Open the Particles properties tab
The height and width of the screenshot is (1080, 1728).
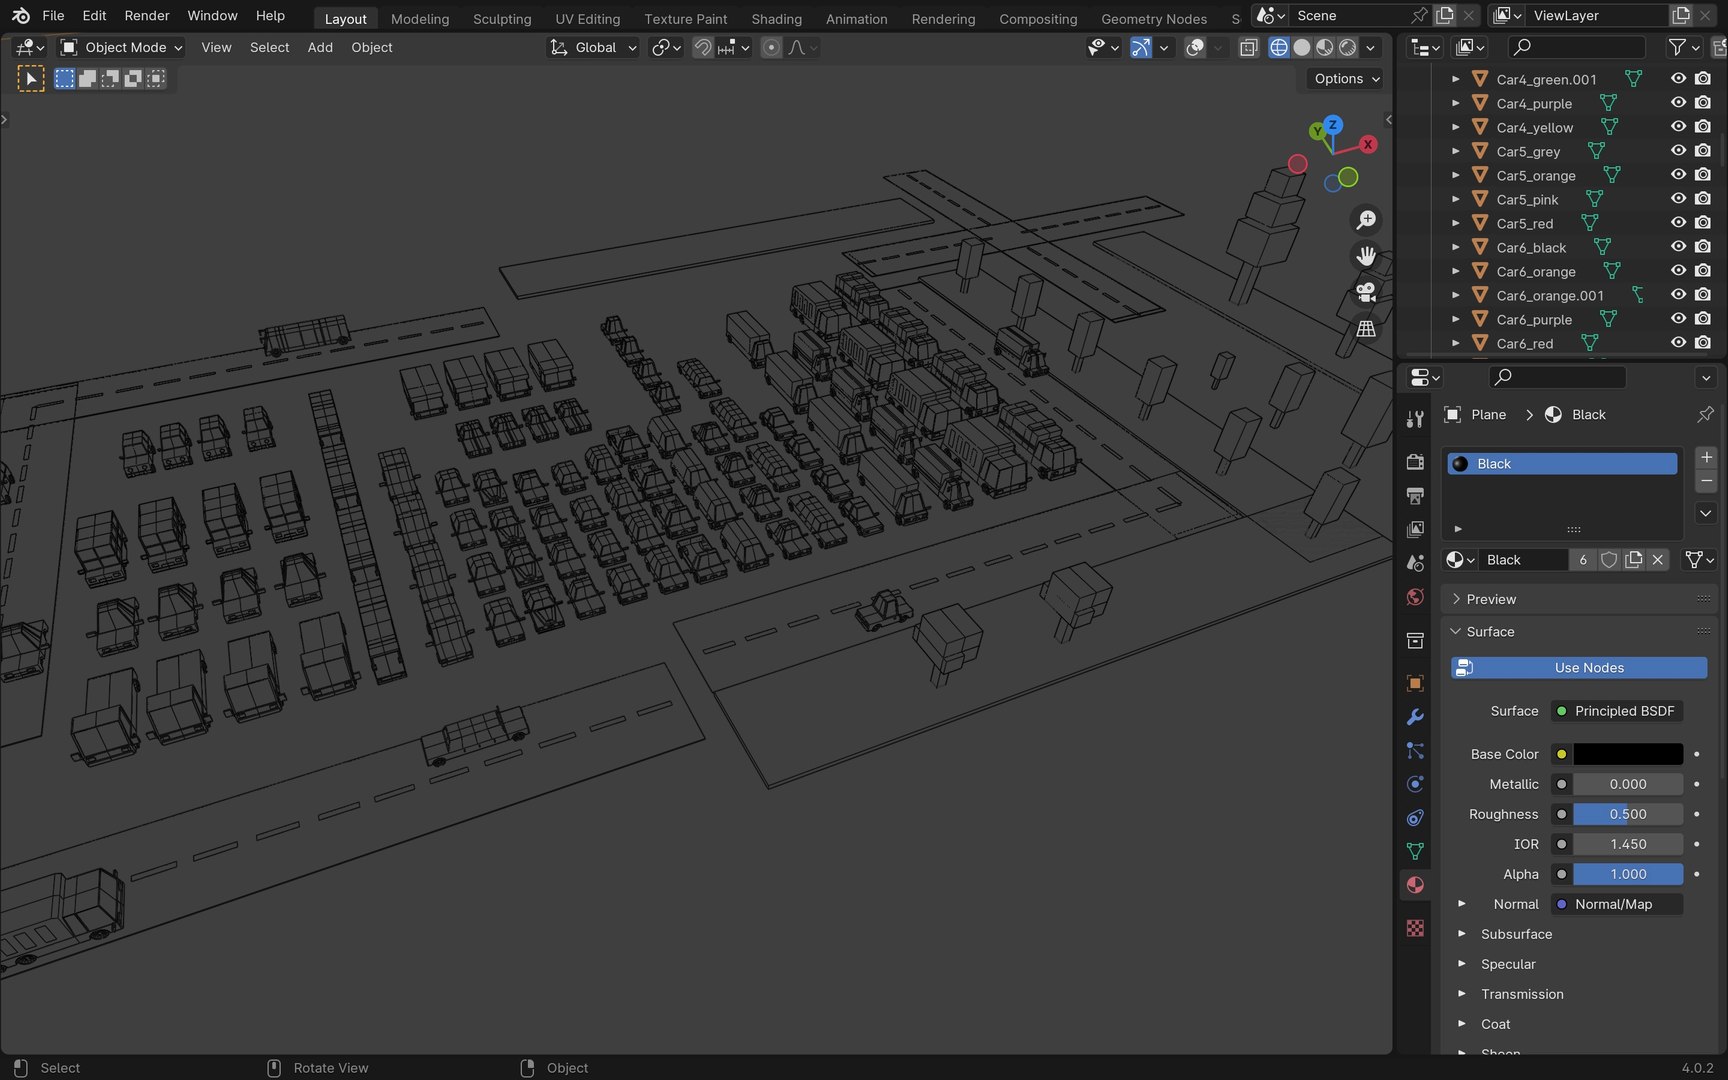pos(1415,750)
